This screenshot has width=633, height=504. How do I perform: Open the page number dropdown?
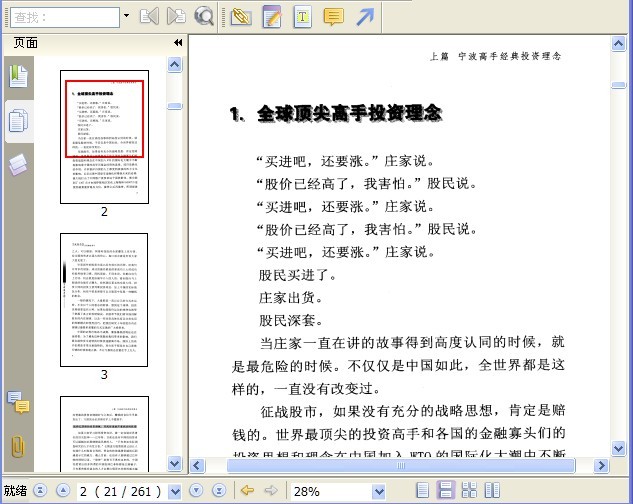pos(175,491)
